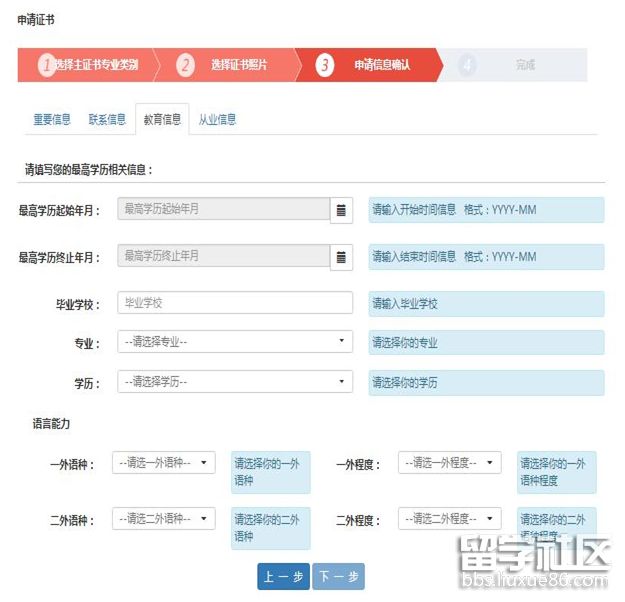Open the 从业信息 tab
Image resolution: width=625 pixels, height=602 pixels.
[x=217, y=120]
